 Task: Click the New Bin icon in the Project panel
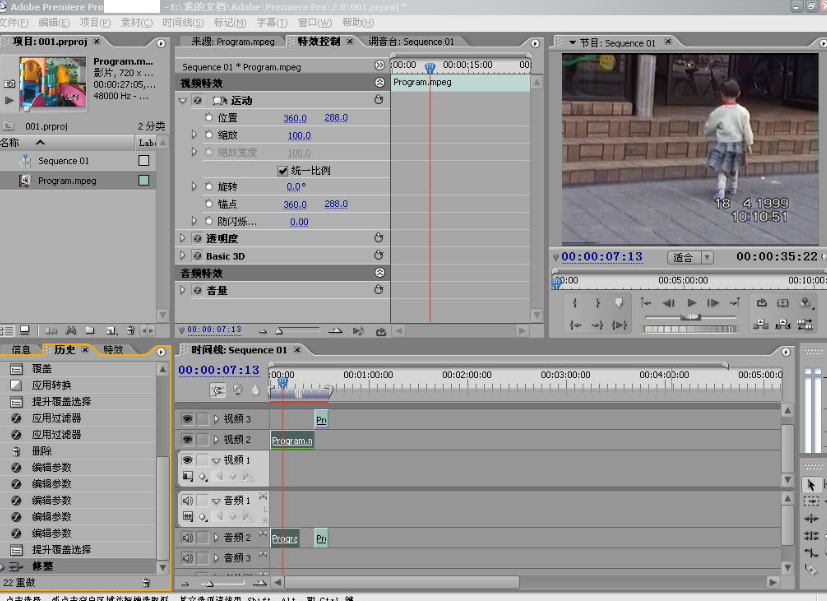[90, 331]
